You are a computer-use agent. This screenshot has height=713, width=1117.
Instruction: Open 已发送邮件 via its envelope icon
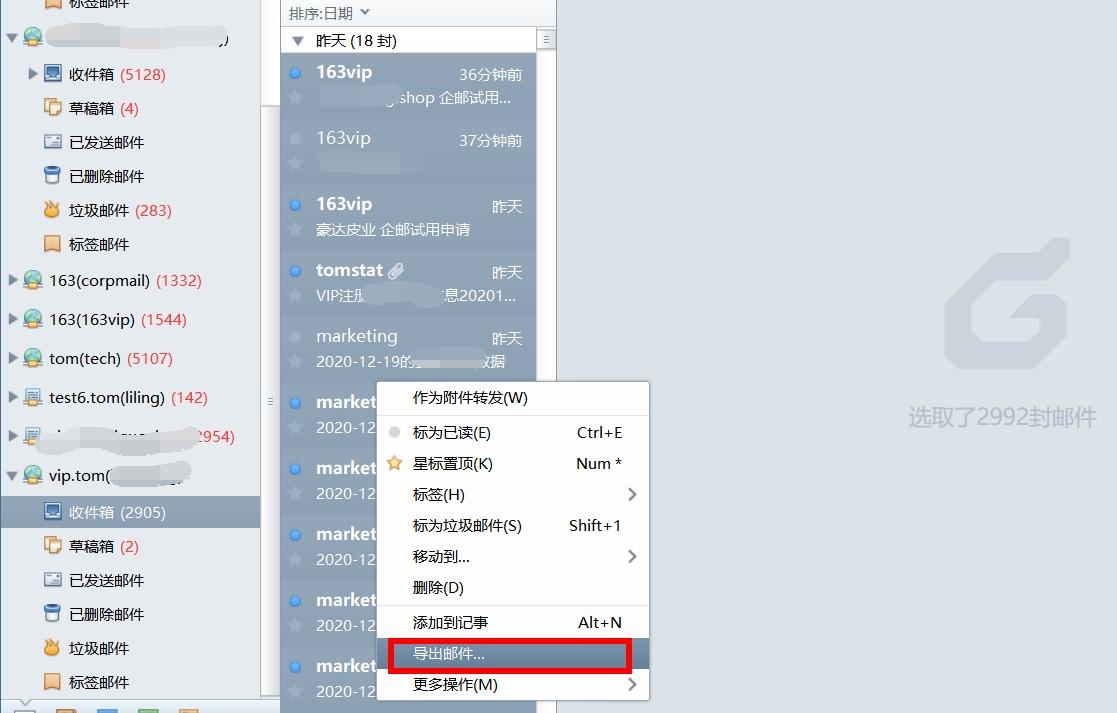(x=53, y=142)
